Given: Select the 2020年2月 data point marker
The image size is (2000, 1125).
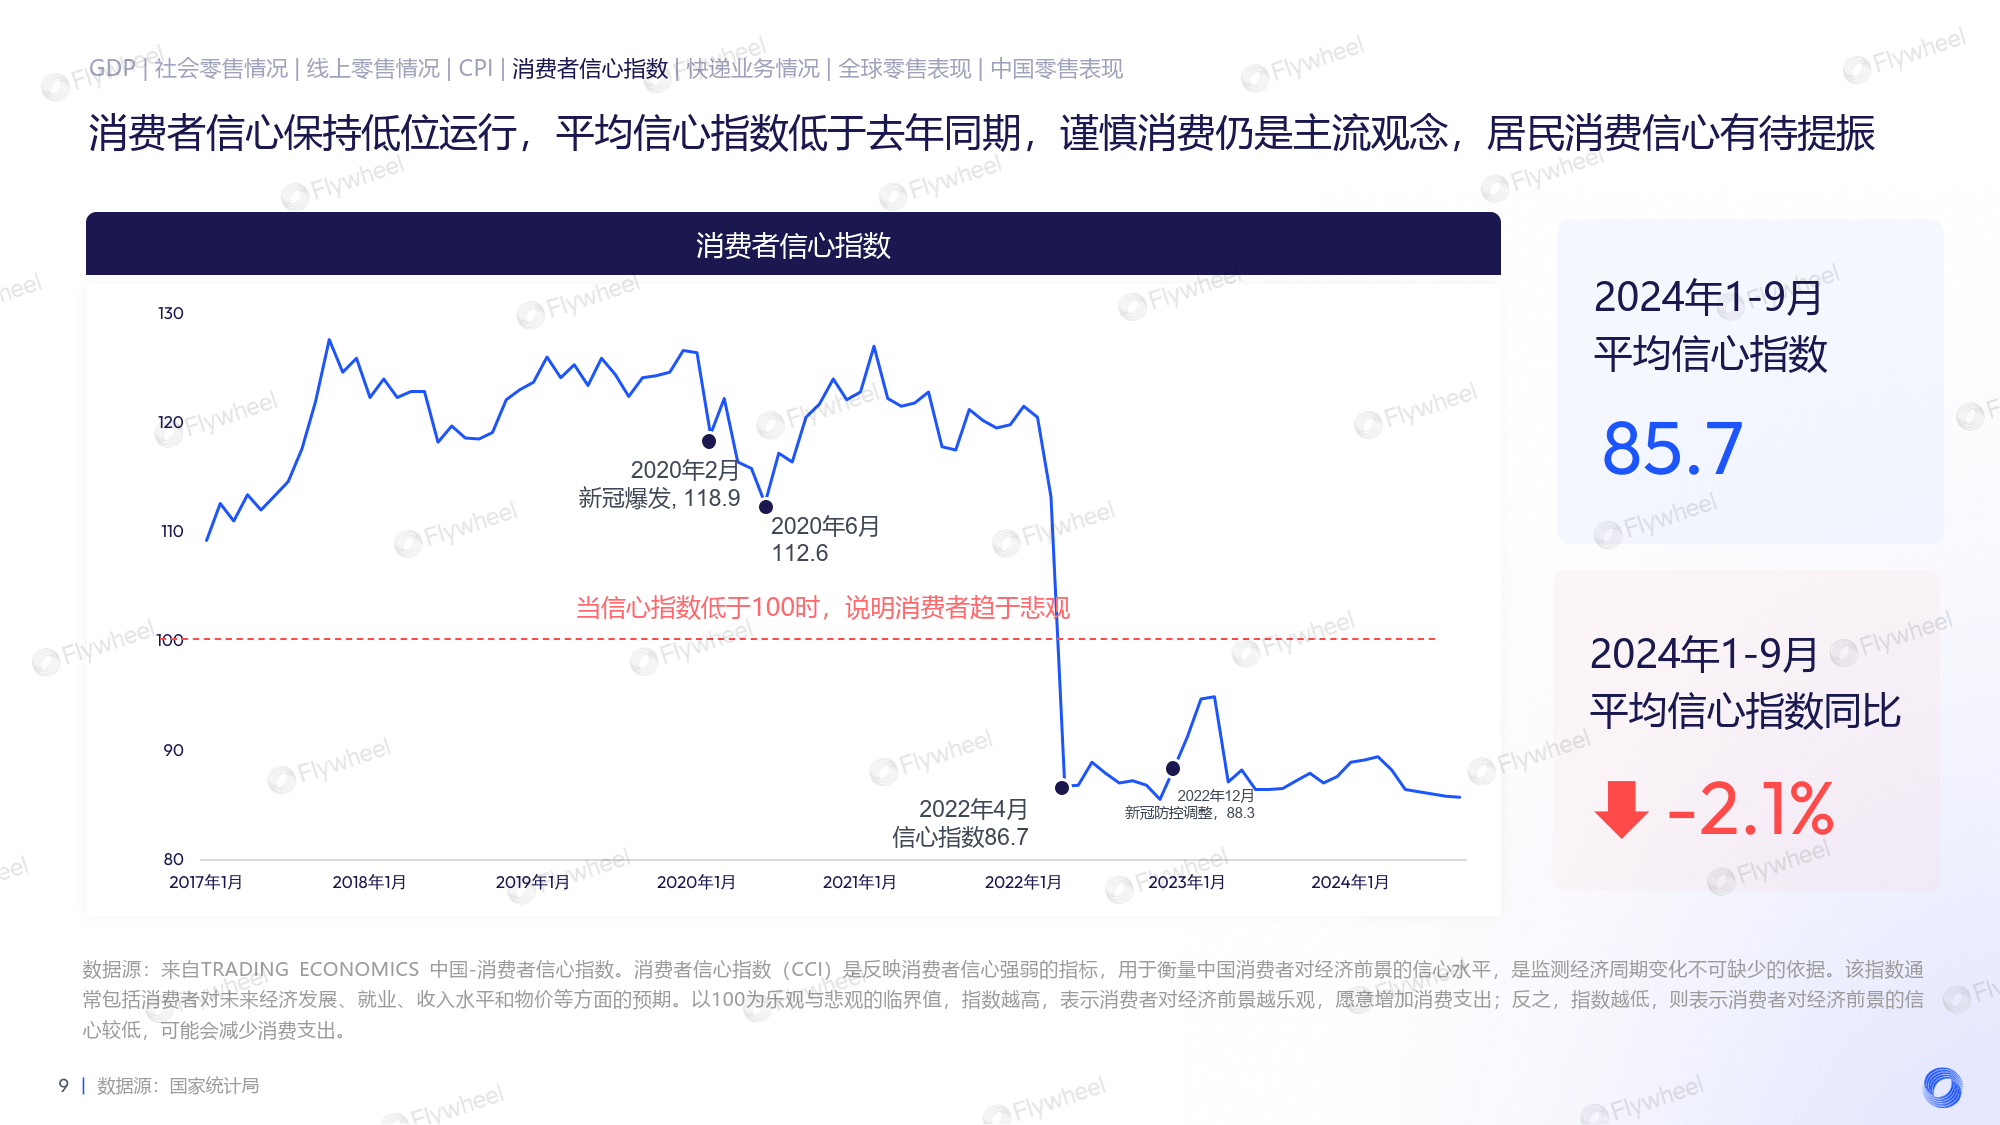Looking at the screenshot, I should point(709,441).
